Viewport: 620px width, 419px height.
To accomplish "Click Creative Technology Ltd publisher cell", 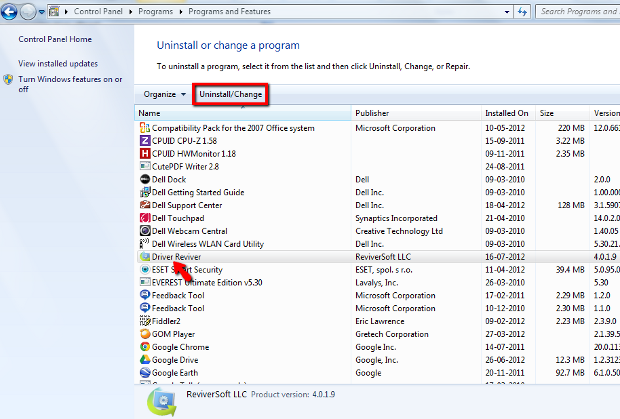I will coord(399,231).
